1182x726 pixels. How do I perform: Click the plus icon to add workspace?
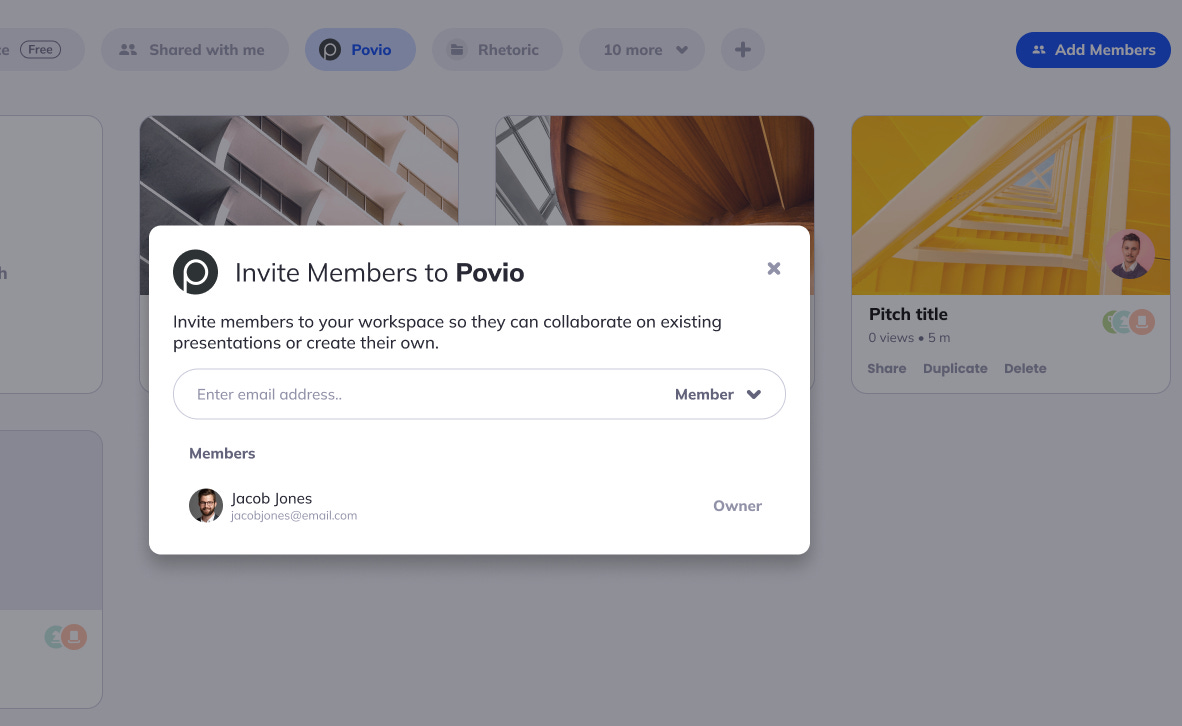(x=743, y=50)
